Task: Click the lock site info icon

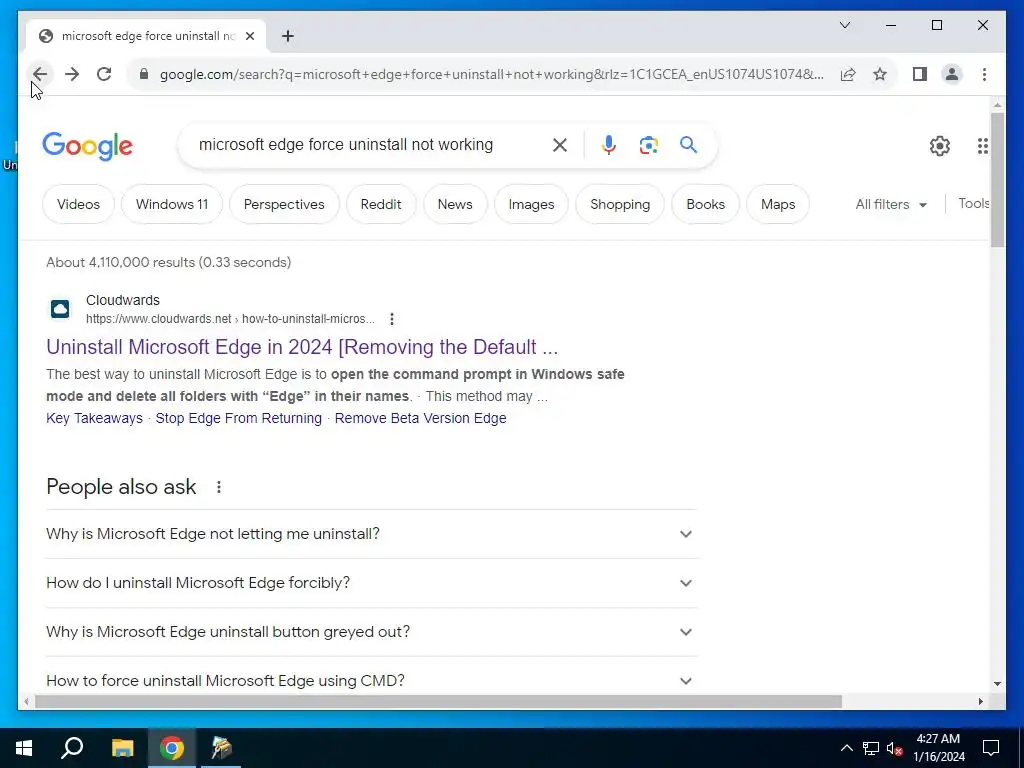Action: [x=144, y=74]
